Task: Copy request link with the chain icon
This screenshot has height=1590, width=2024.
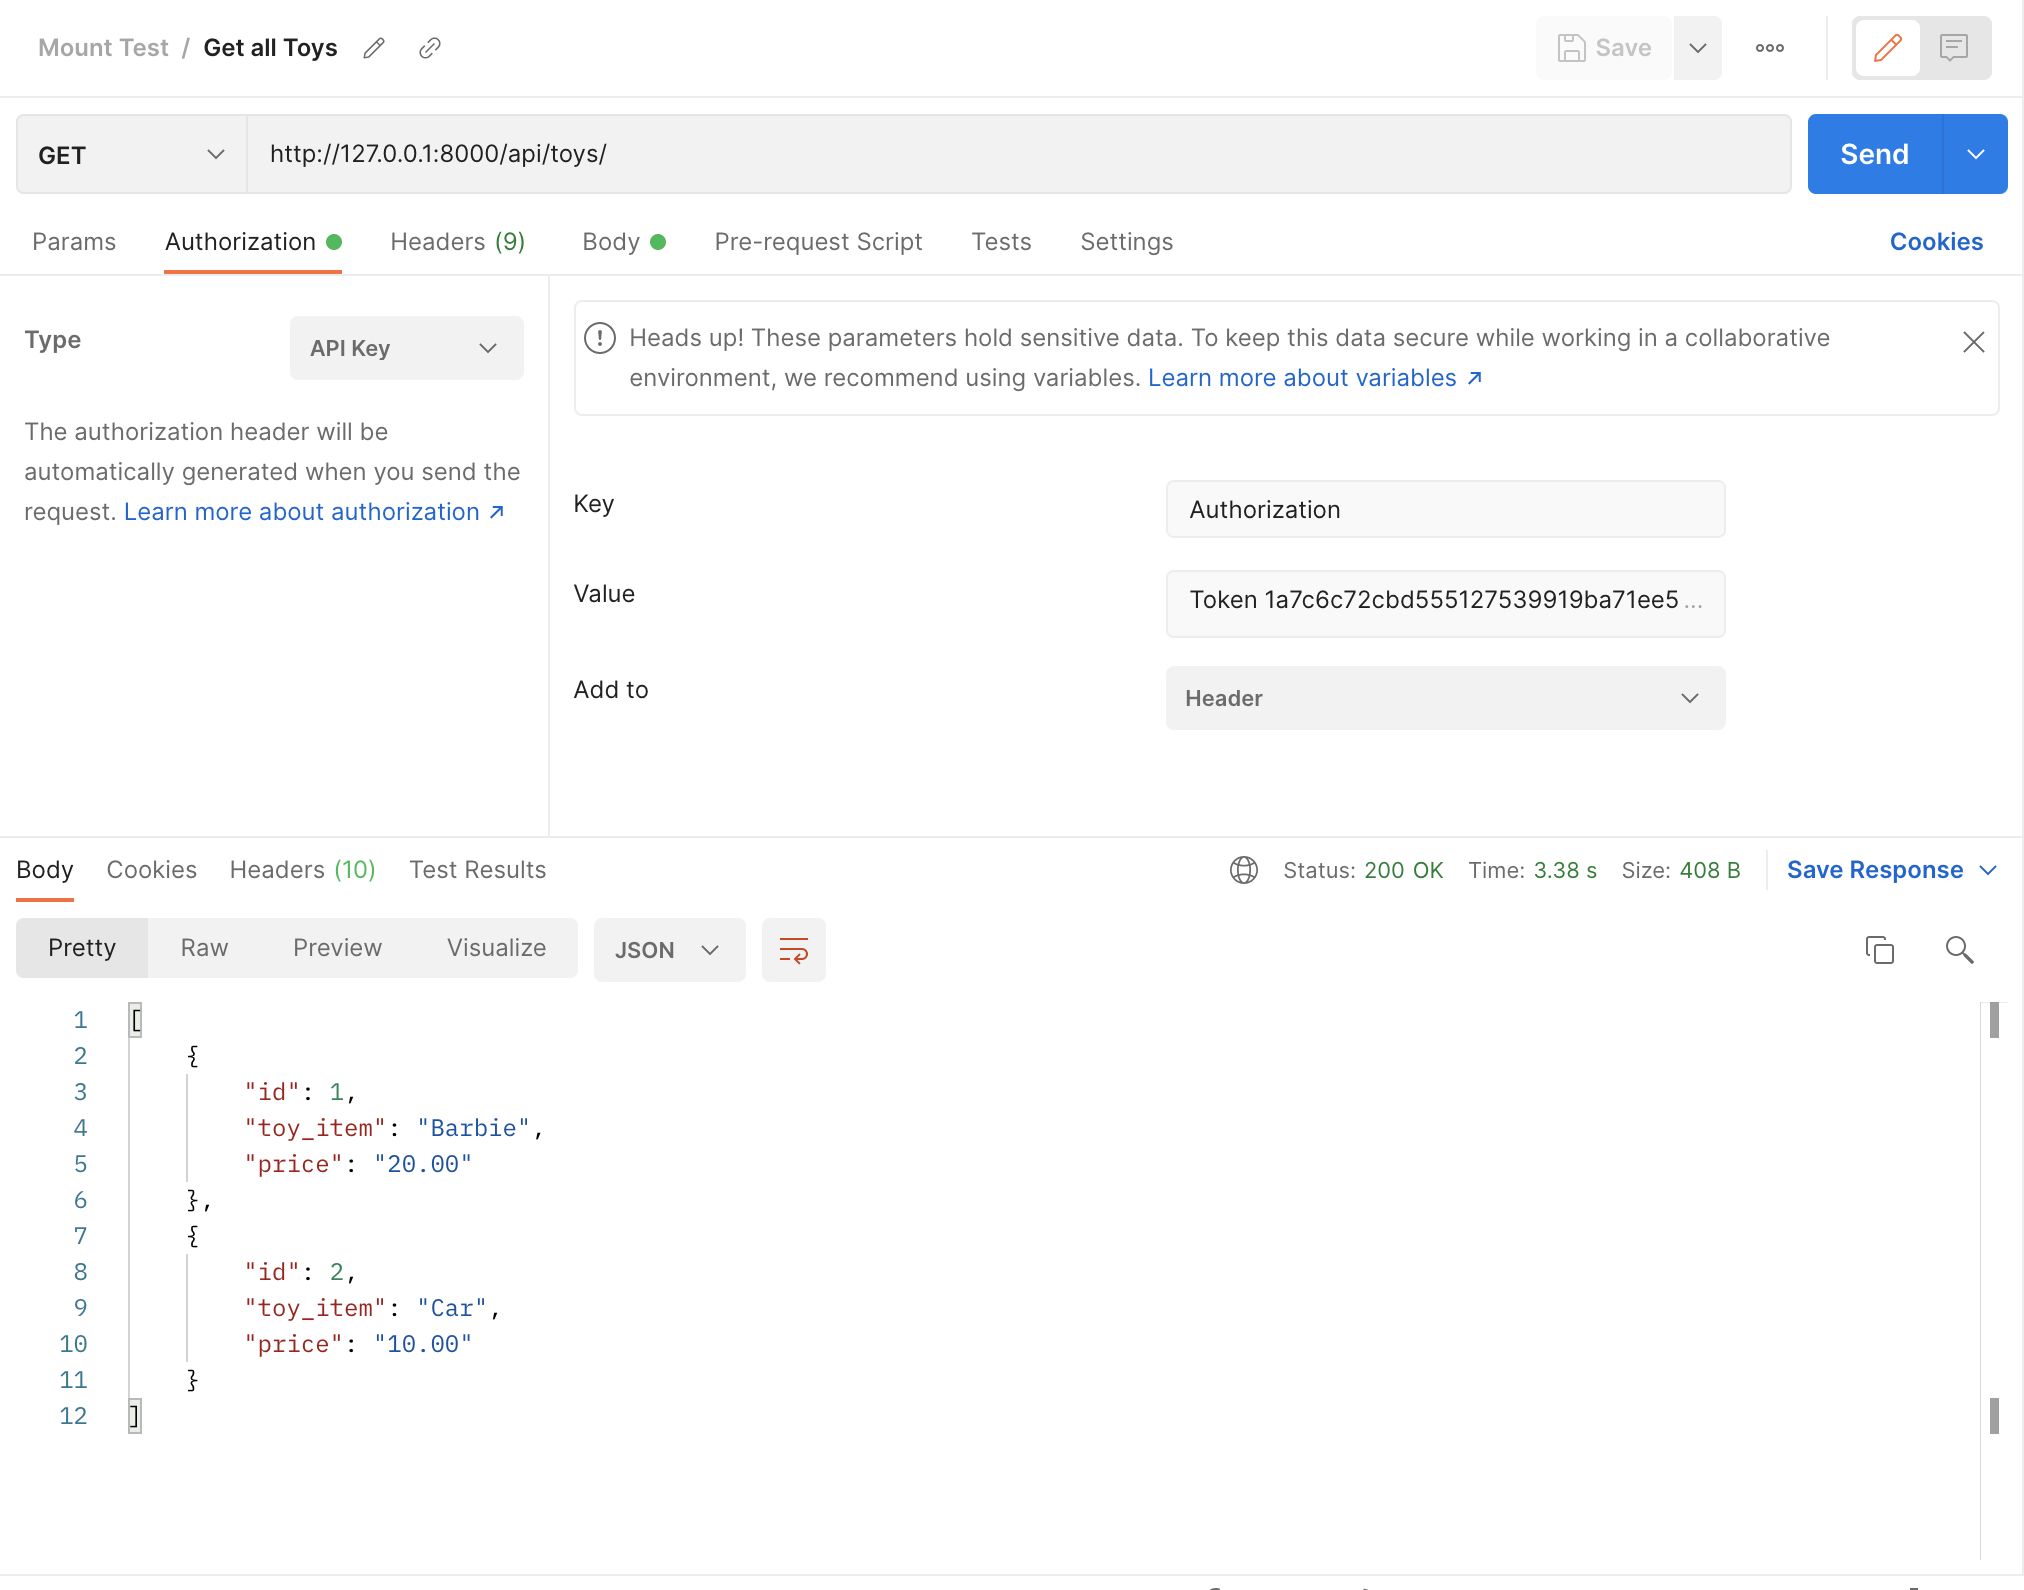Action: [430, 48]
